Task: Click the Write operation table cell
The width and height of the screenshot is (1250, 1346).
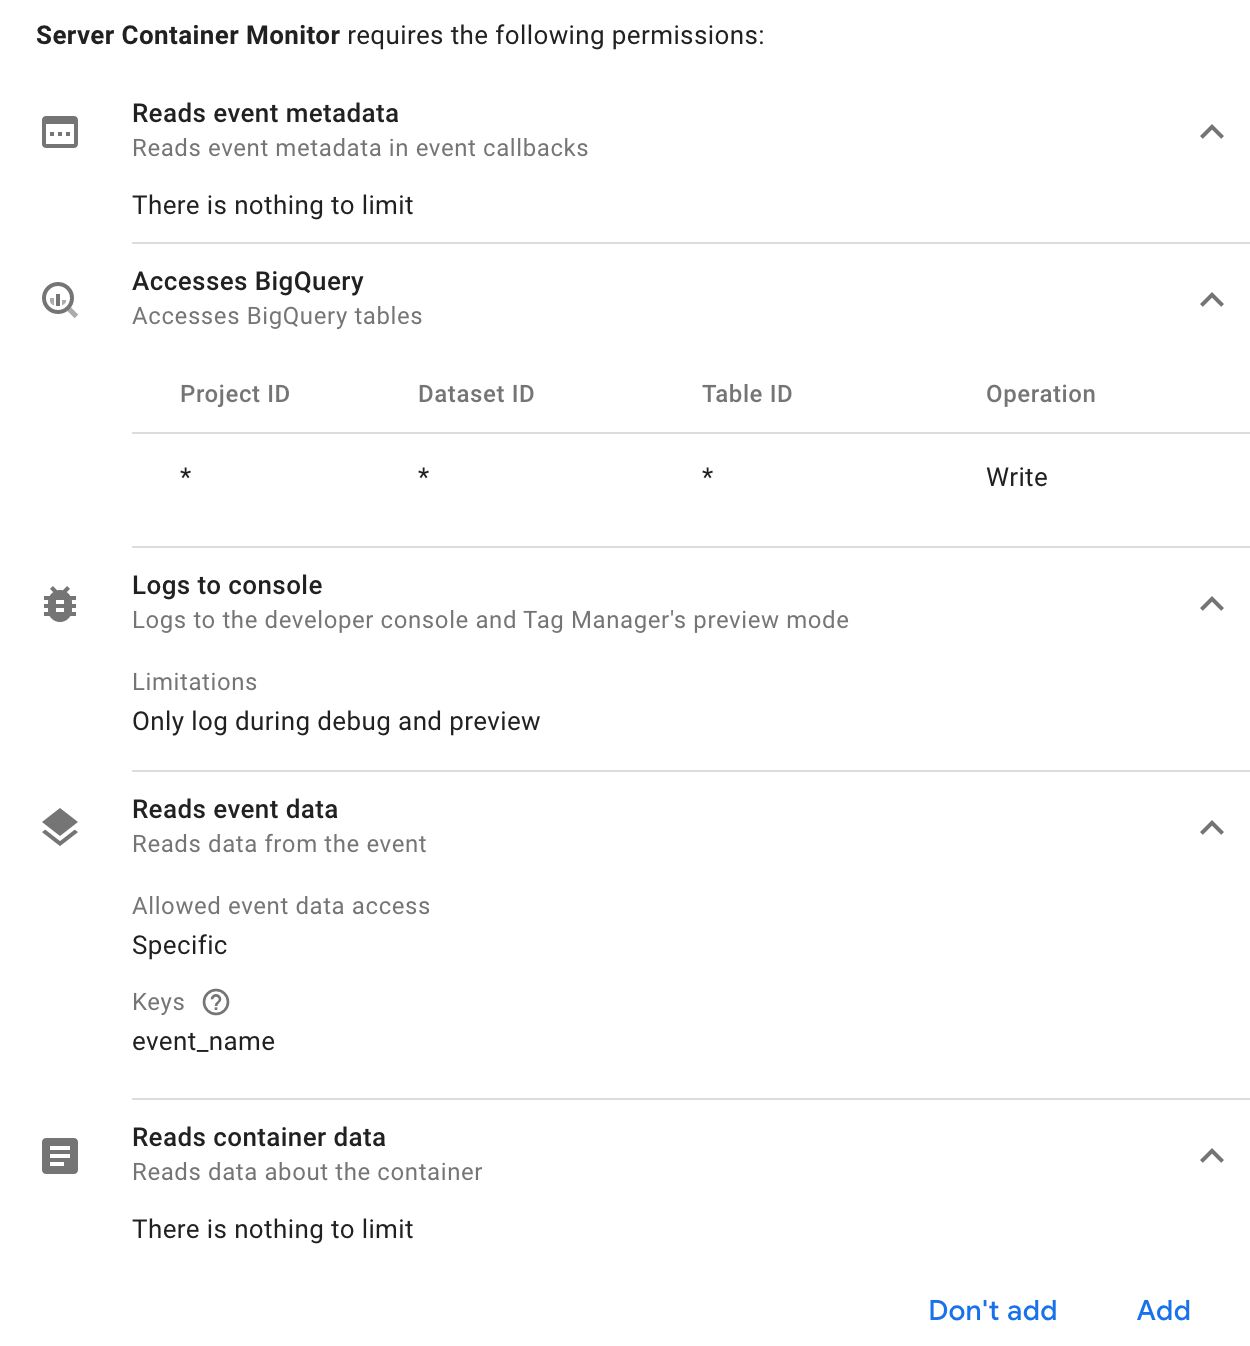Action: point(1017,477)
